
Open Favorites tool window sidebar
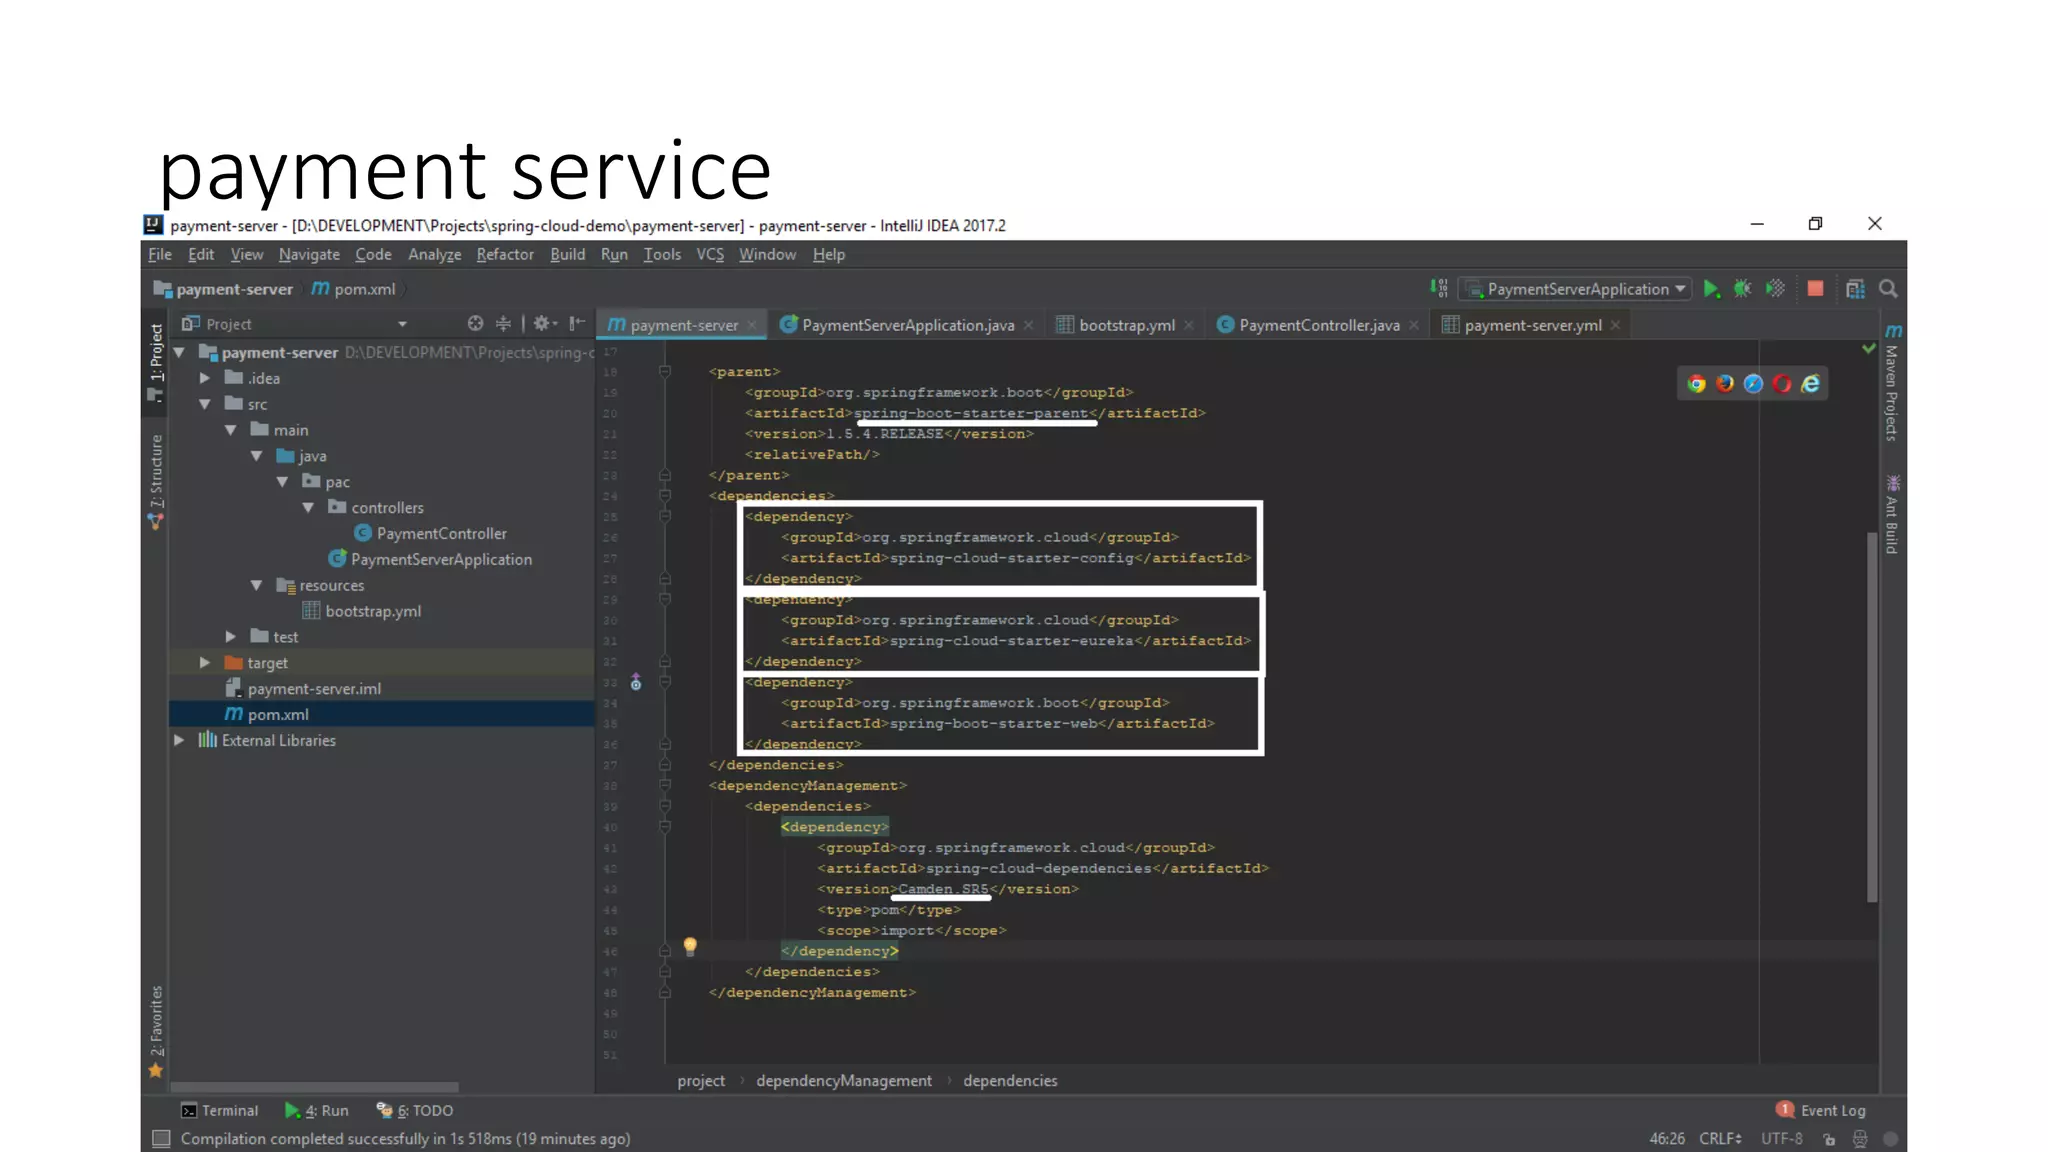tap(156, 1031)
